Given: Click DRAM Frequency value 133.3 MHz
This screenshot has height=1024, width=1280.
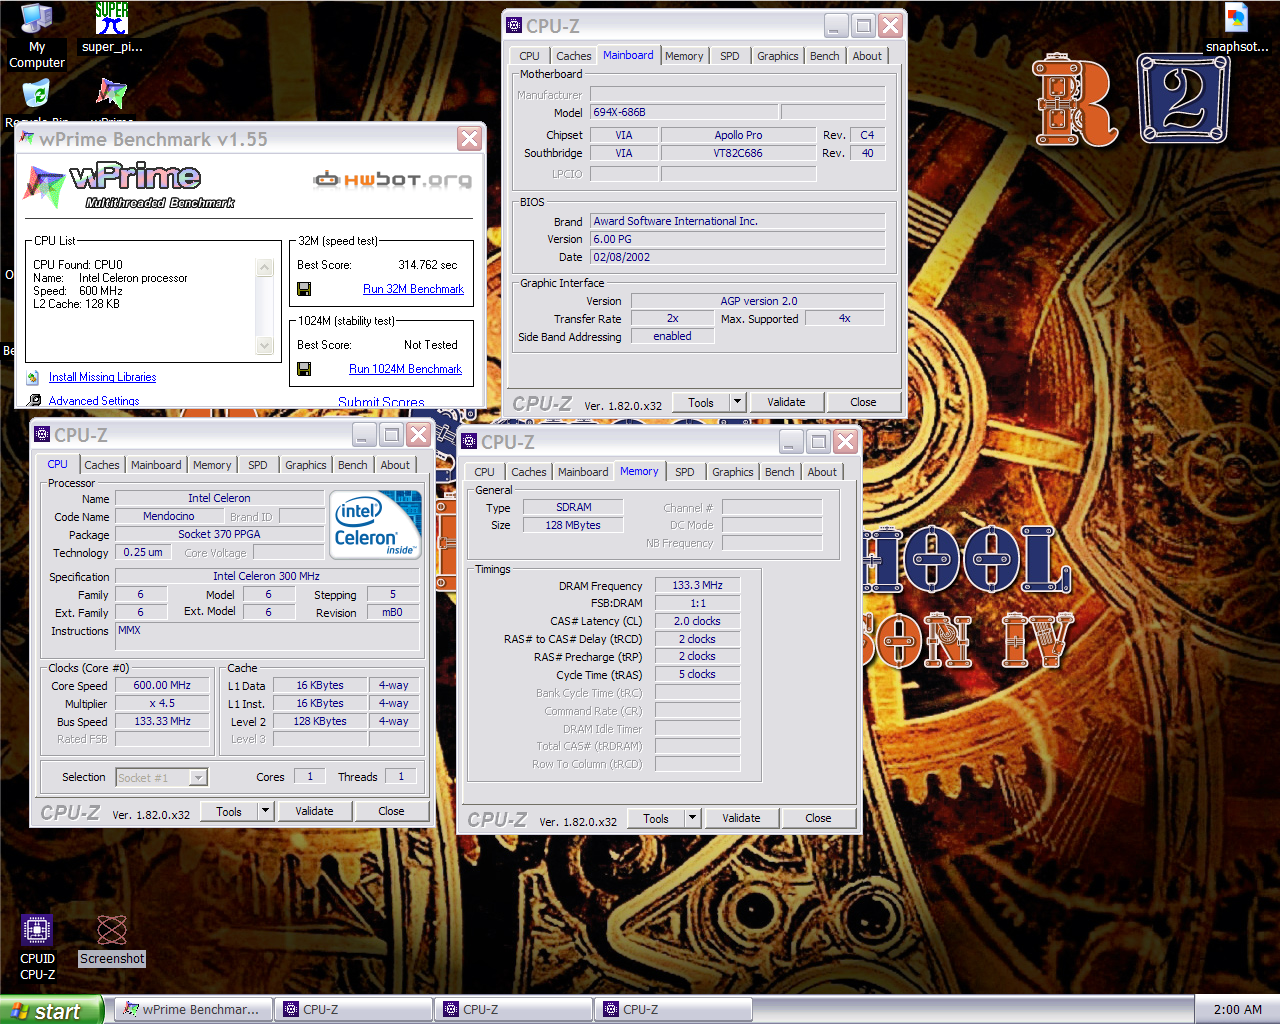Looking at the screenshot, I should 697,585.
